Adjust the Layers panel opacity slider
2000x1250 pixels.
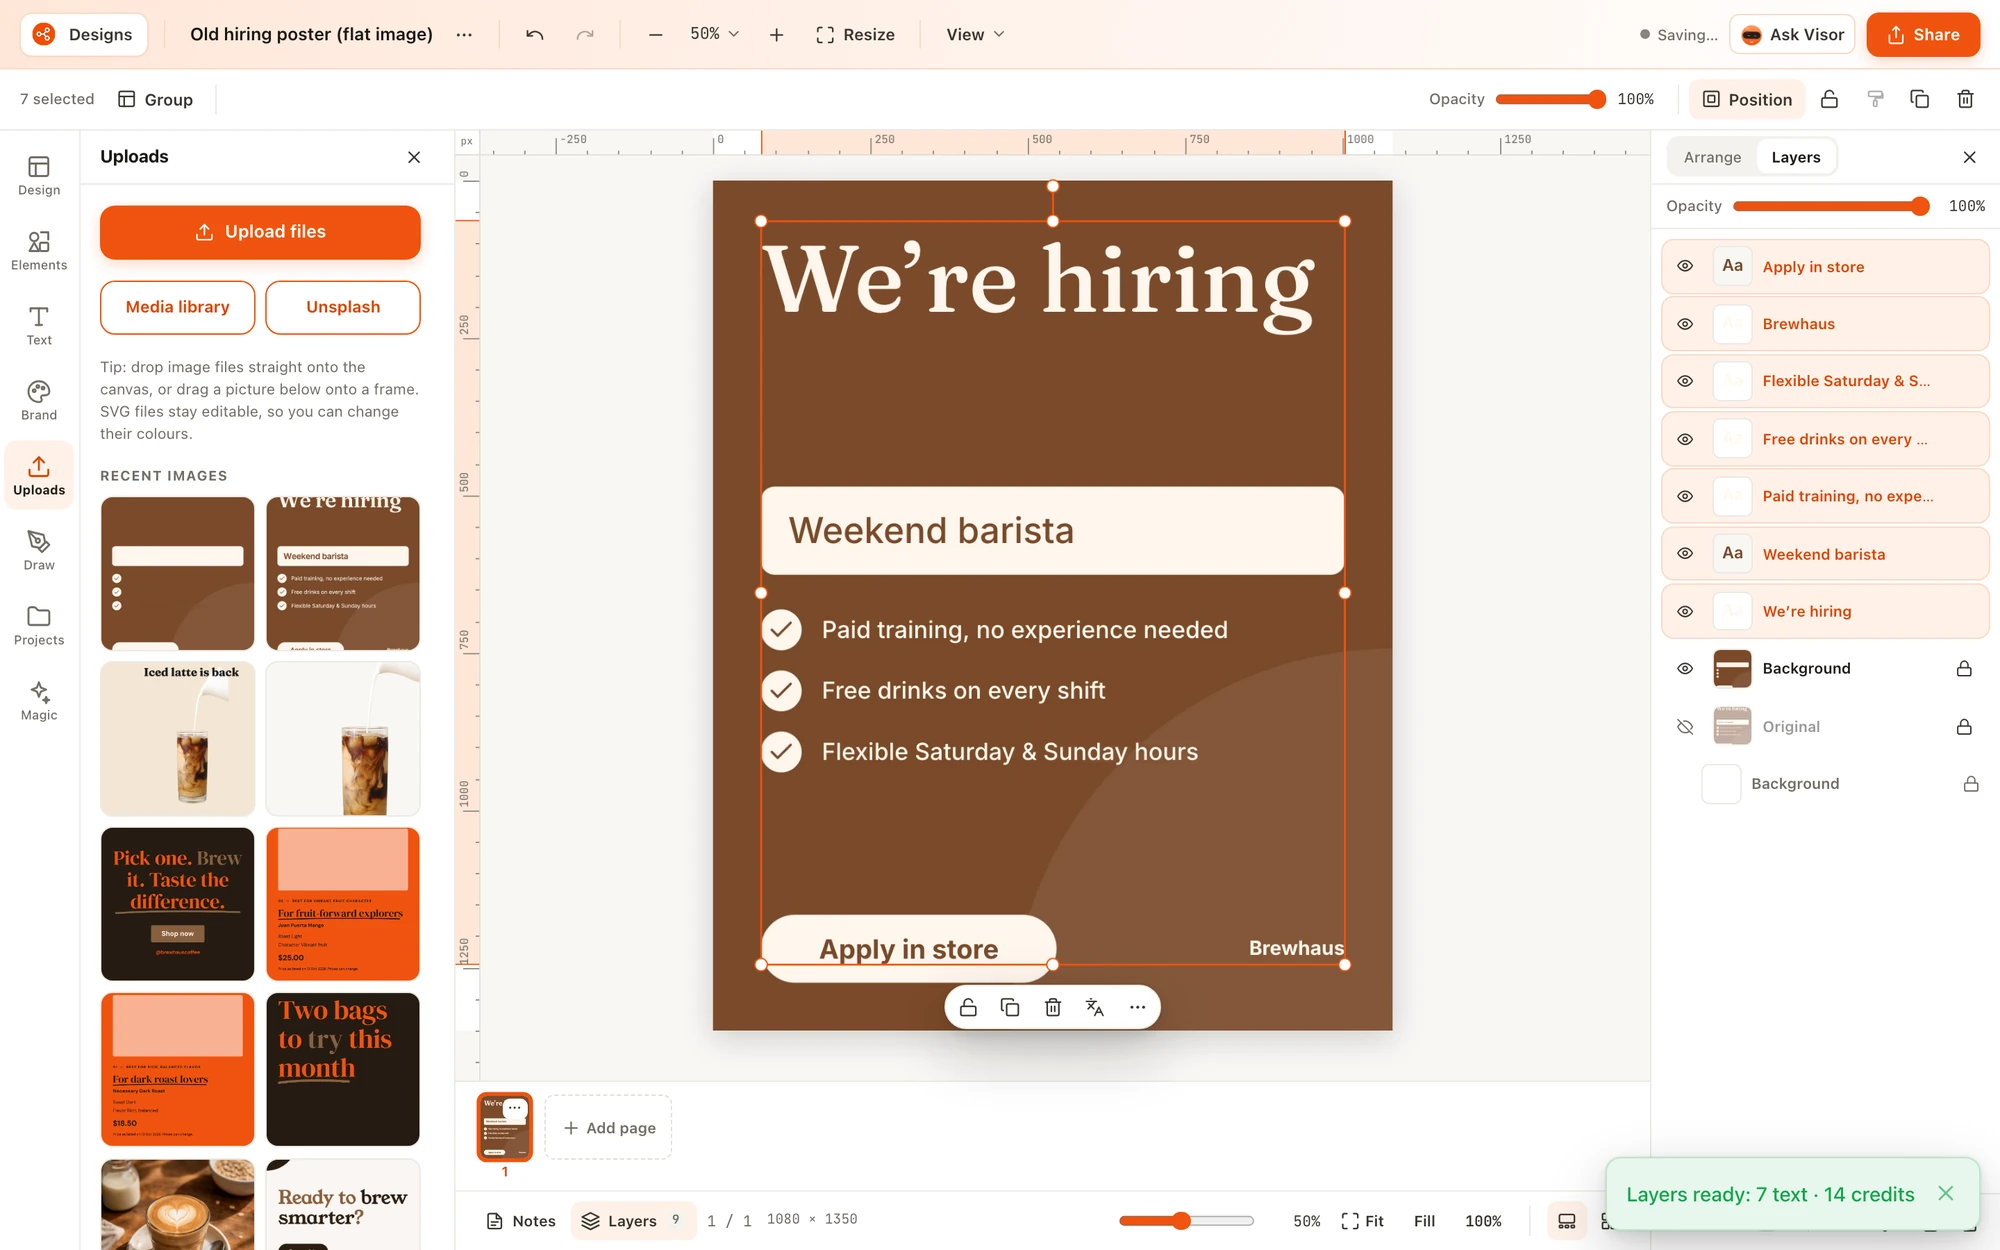click(1831, 206)
